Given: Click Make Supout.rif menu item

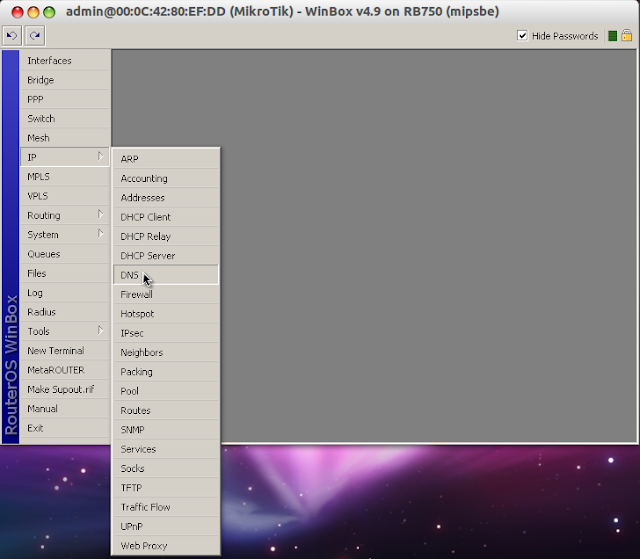Looking at the screenshot, I should [65, 389].
